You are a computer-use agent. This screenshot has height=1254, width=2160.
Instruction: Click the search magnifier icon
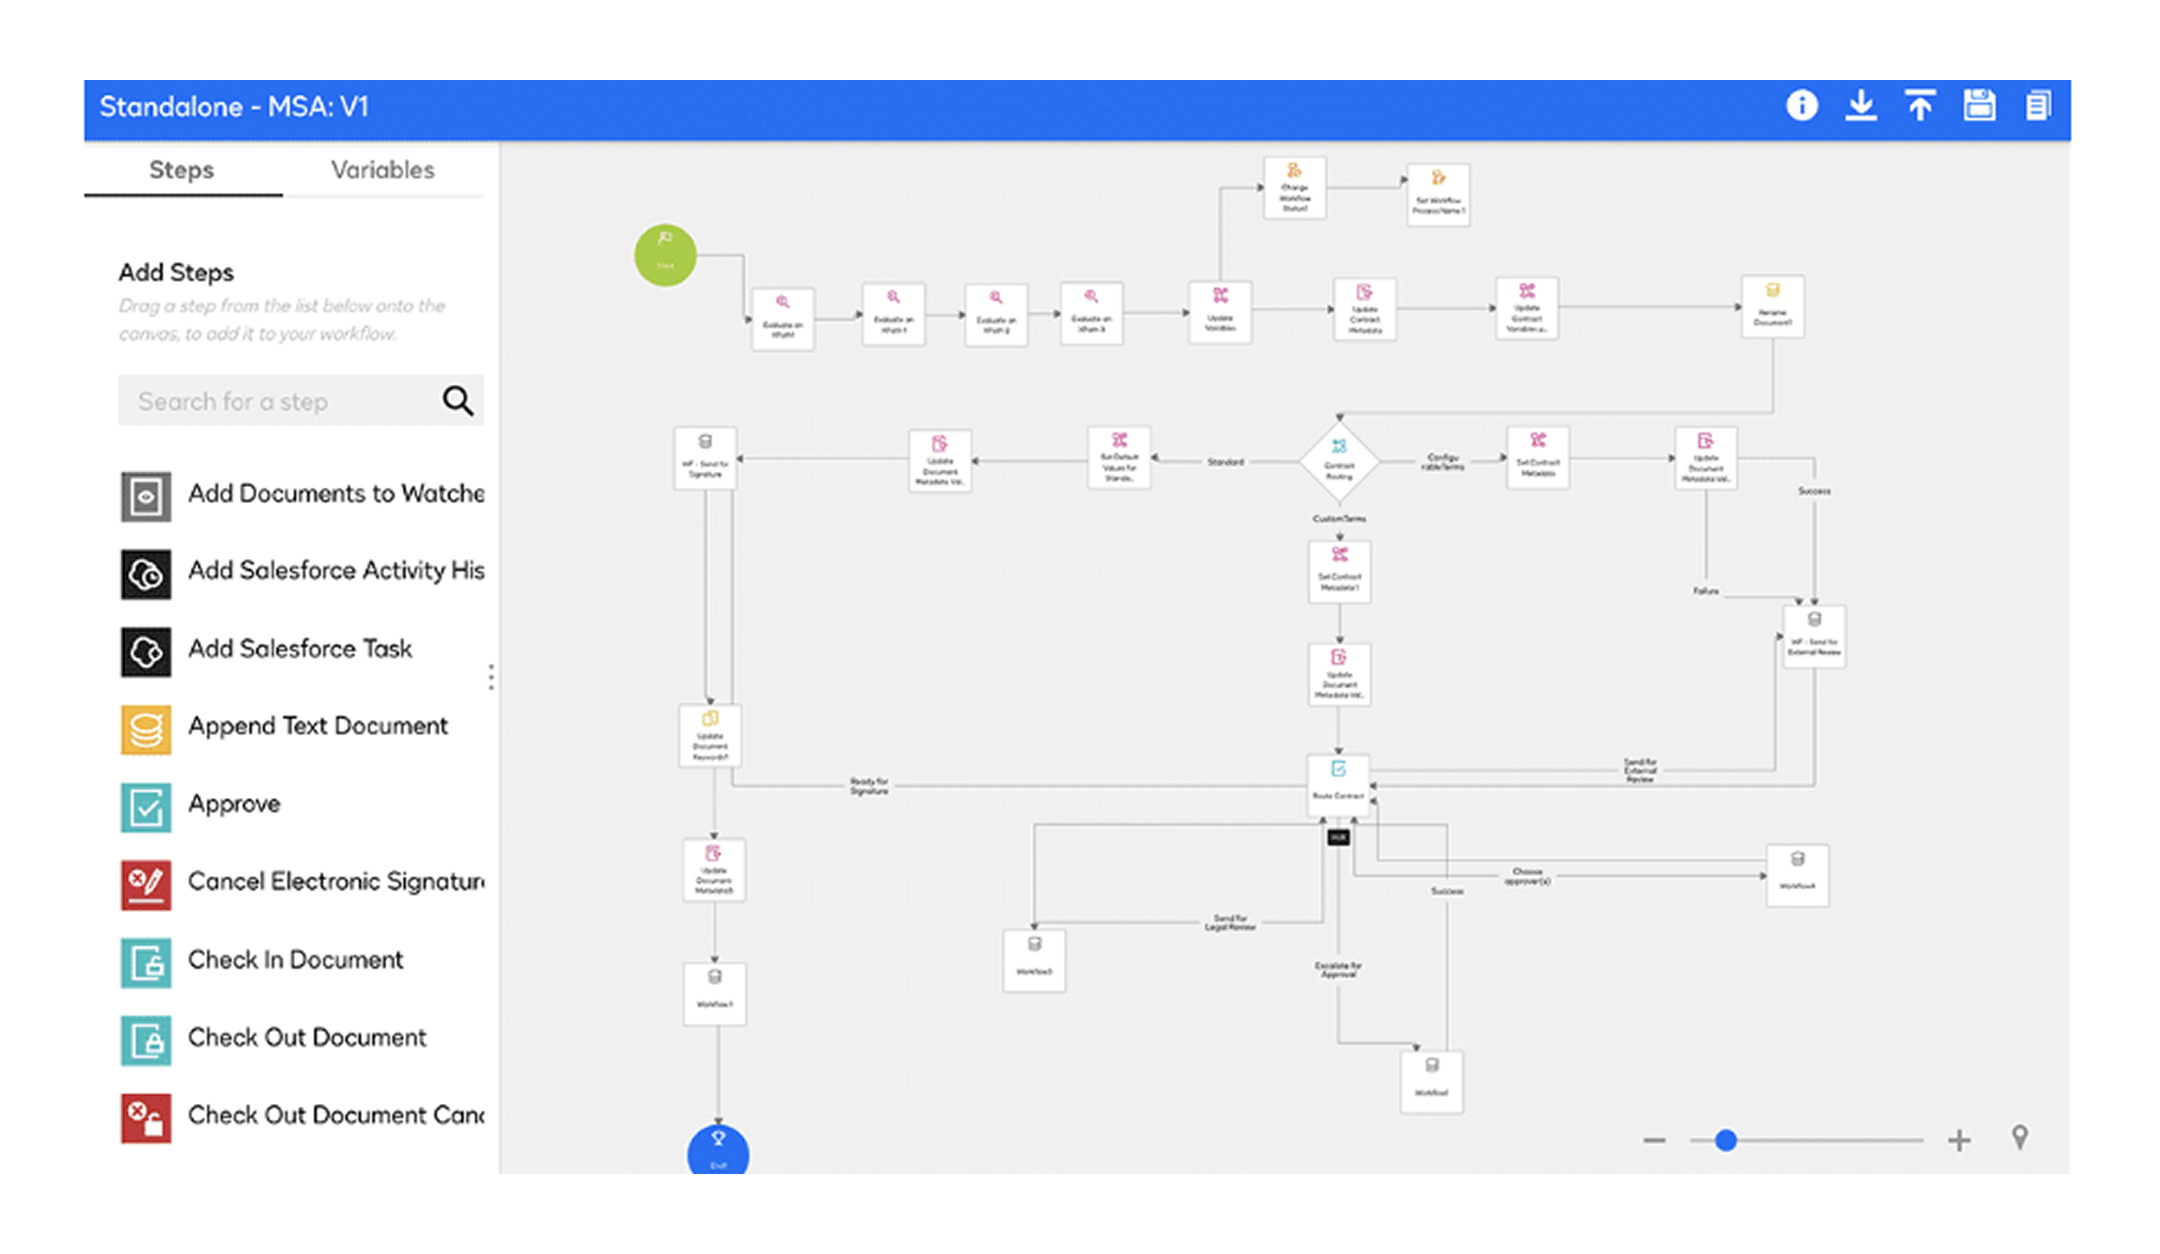[x=458, y=401]
